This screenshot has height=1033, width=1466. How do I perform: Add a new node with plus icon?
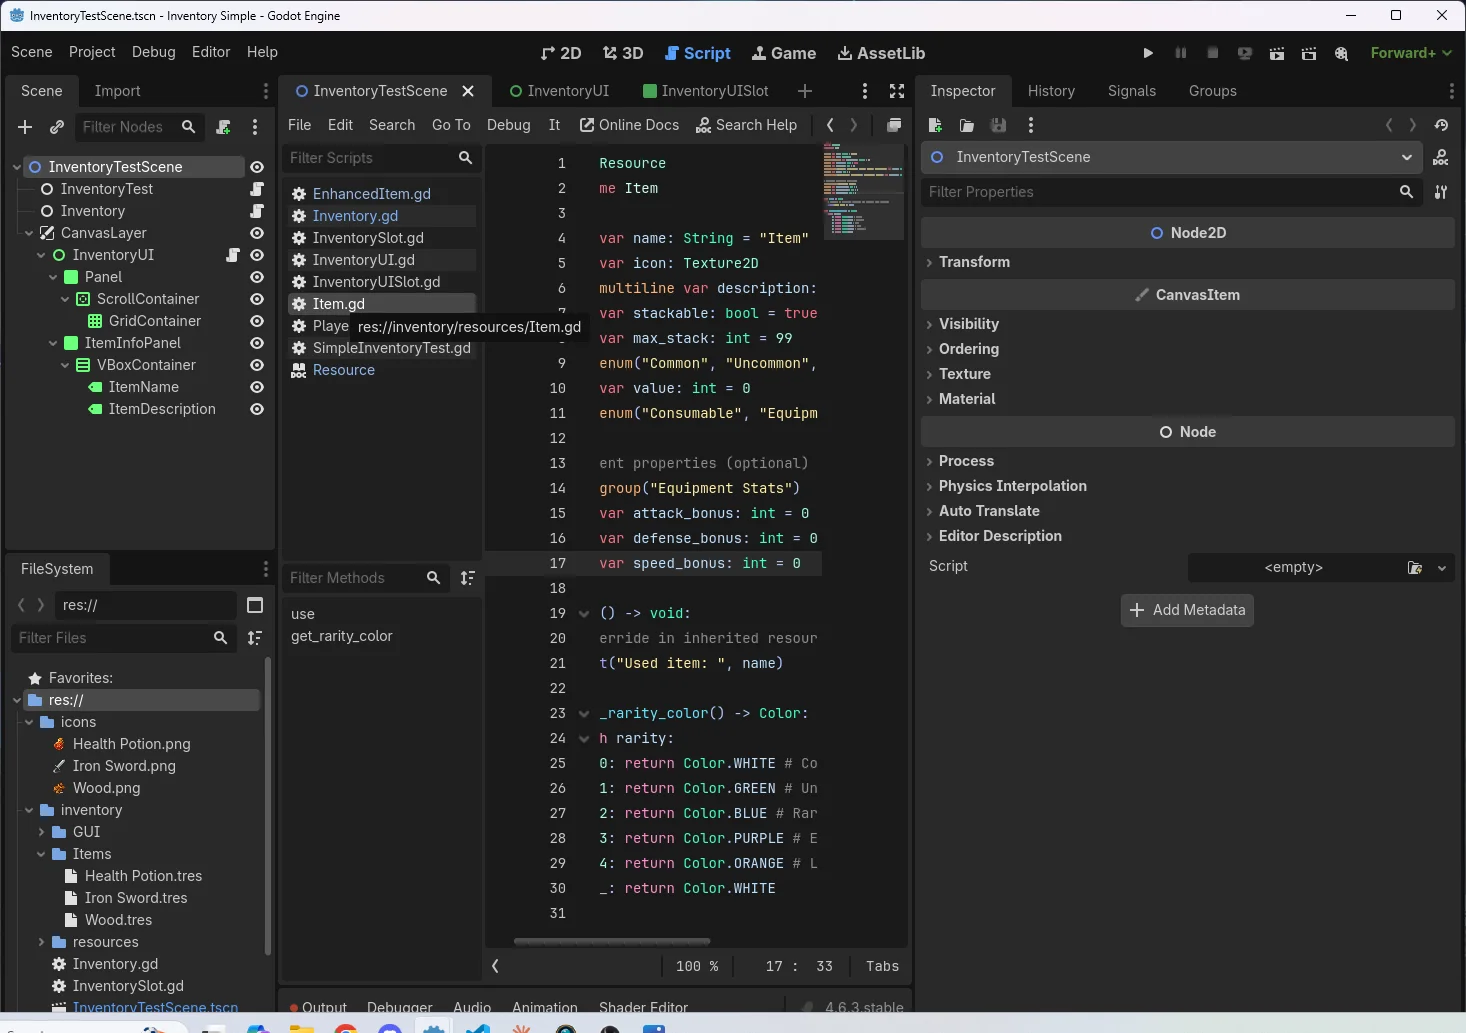point(25,127)
